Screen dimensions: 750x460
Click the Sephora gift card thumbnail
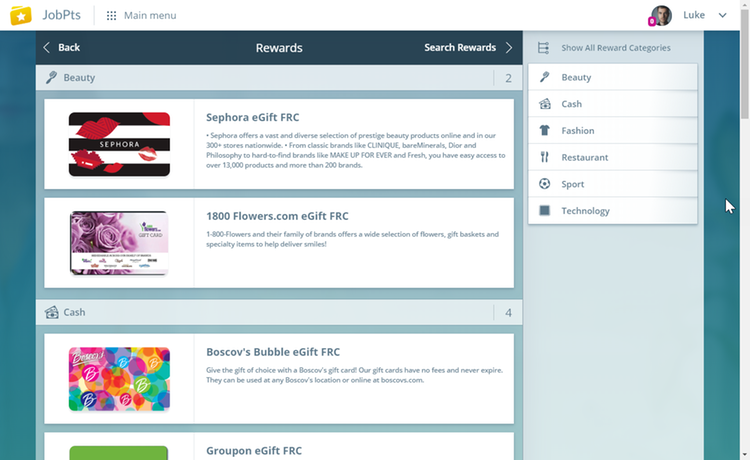[119, 144]
